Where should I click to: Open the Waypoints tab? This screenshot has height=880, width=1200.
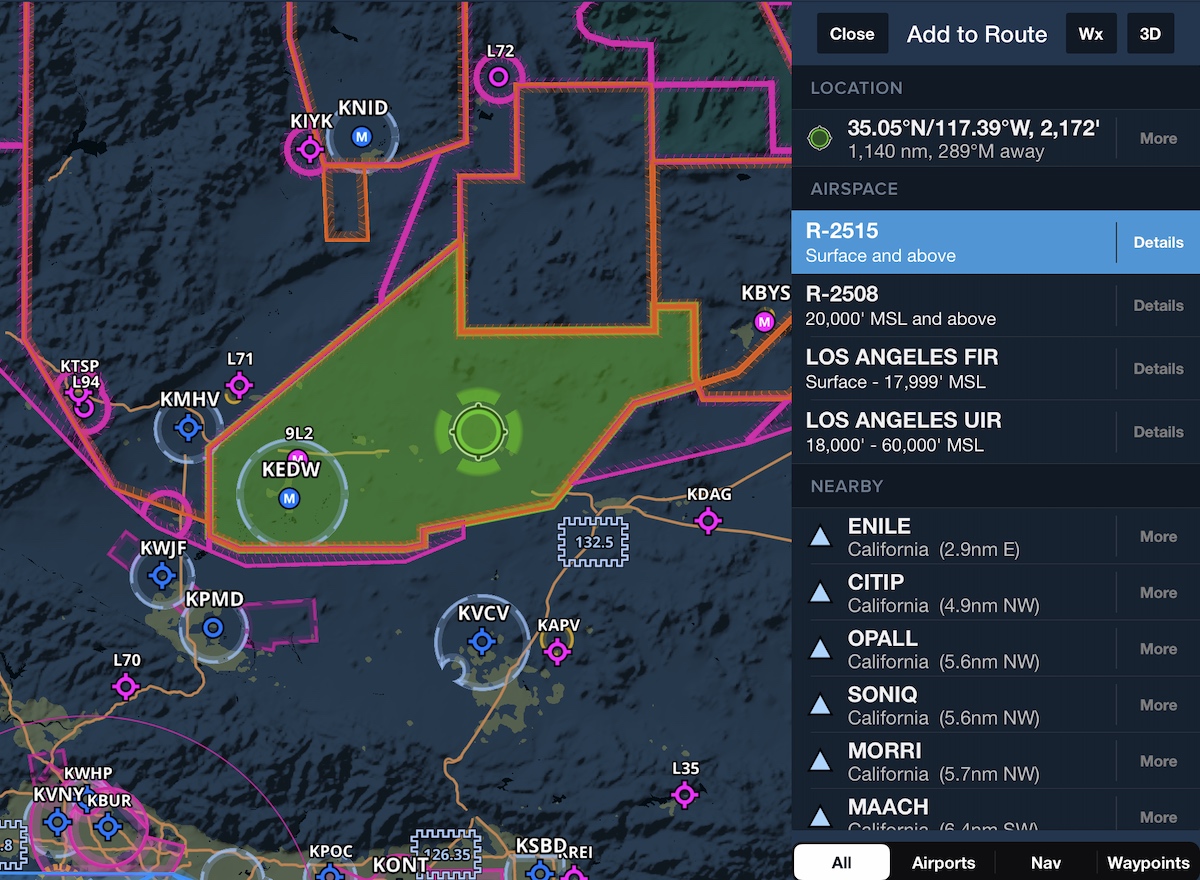click(1148, 862)
